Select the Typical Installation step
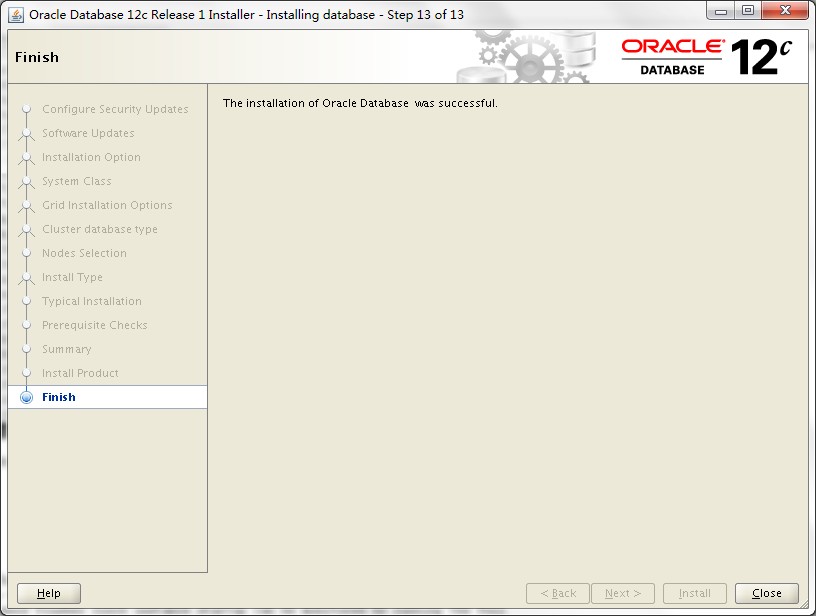Image resolution: width=816 pixels, height=616 pixels. click(92, 301)
